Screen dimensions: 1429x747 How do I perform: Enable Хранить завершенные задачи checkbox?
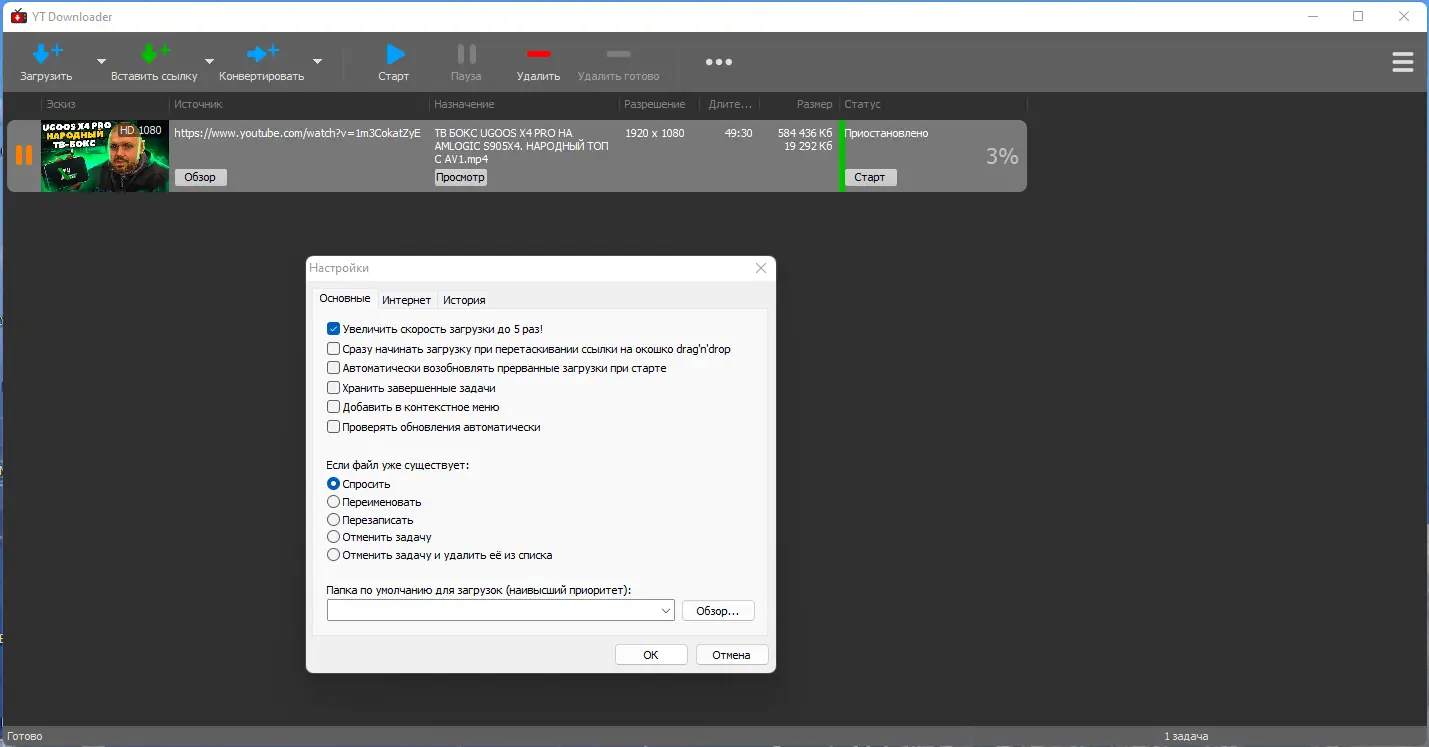tap(334, 388)
